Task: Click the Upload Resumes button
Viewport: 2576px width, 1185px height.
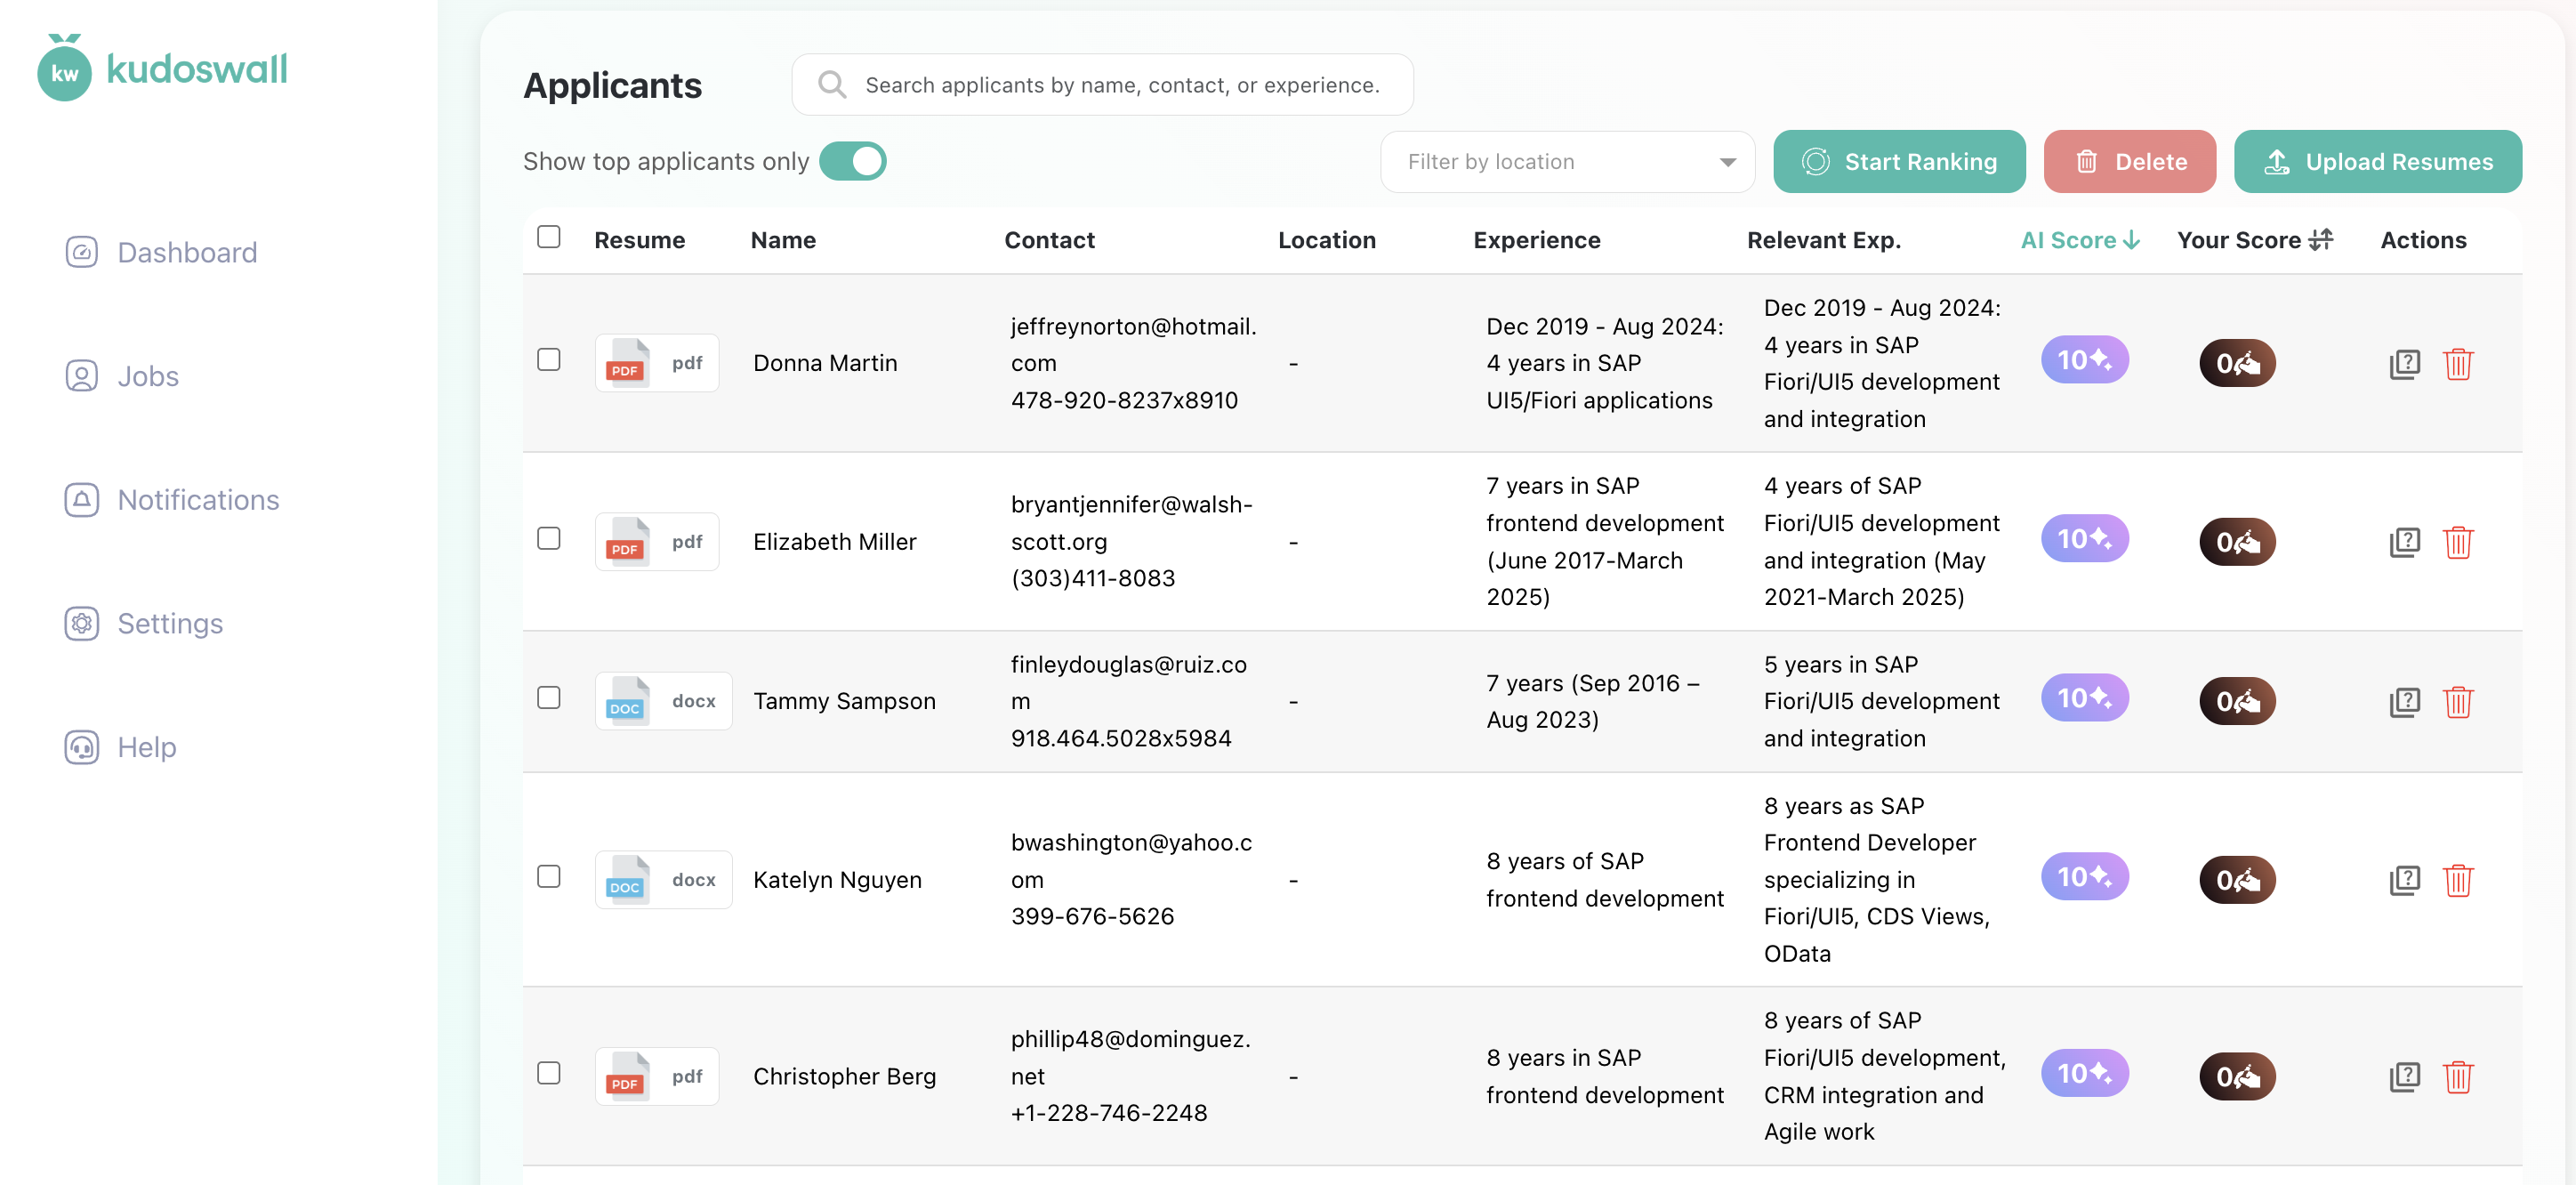Action: tap(2377, 162)
